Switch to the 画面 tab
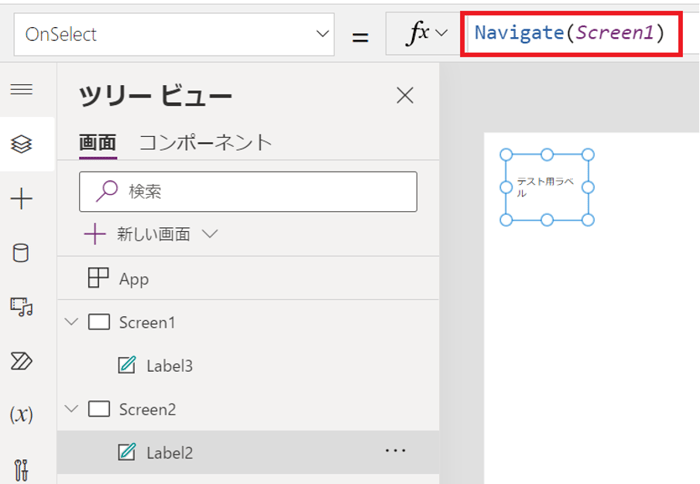The height and width of the screenshot is (484, 700). tap(98, 143)
